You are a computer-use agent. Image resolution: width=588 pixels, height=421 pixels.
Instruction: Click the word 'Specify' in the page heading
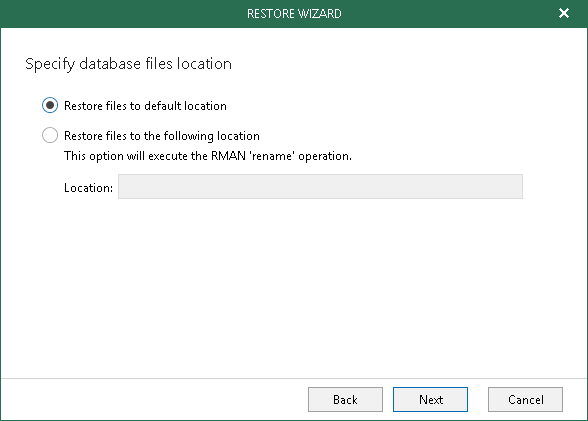pyautogui.click(x=50, y=64)
